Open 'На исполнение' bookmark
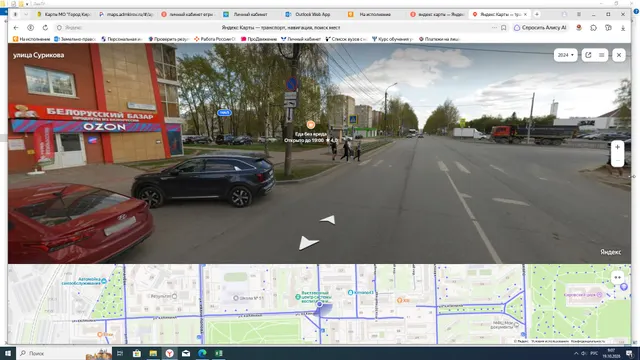The image size is (640, 360). tap(31, 39)
